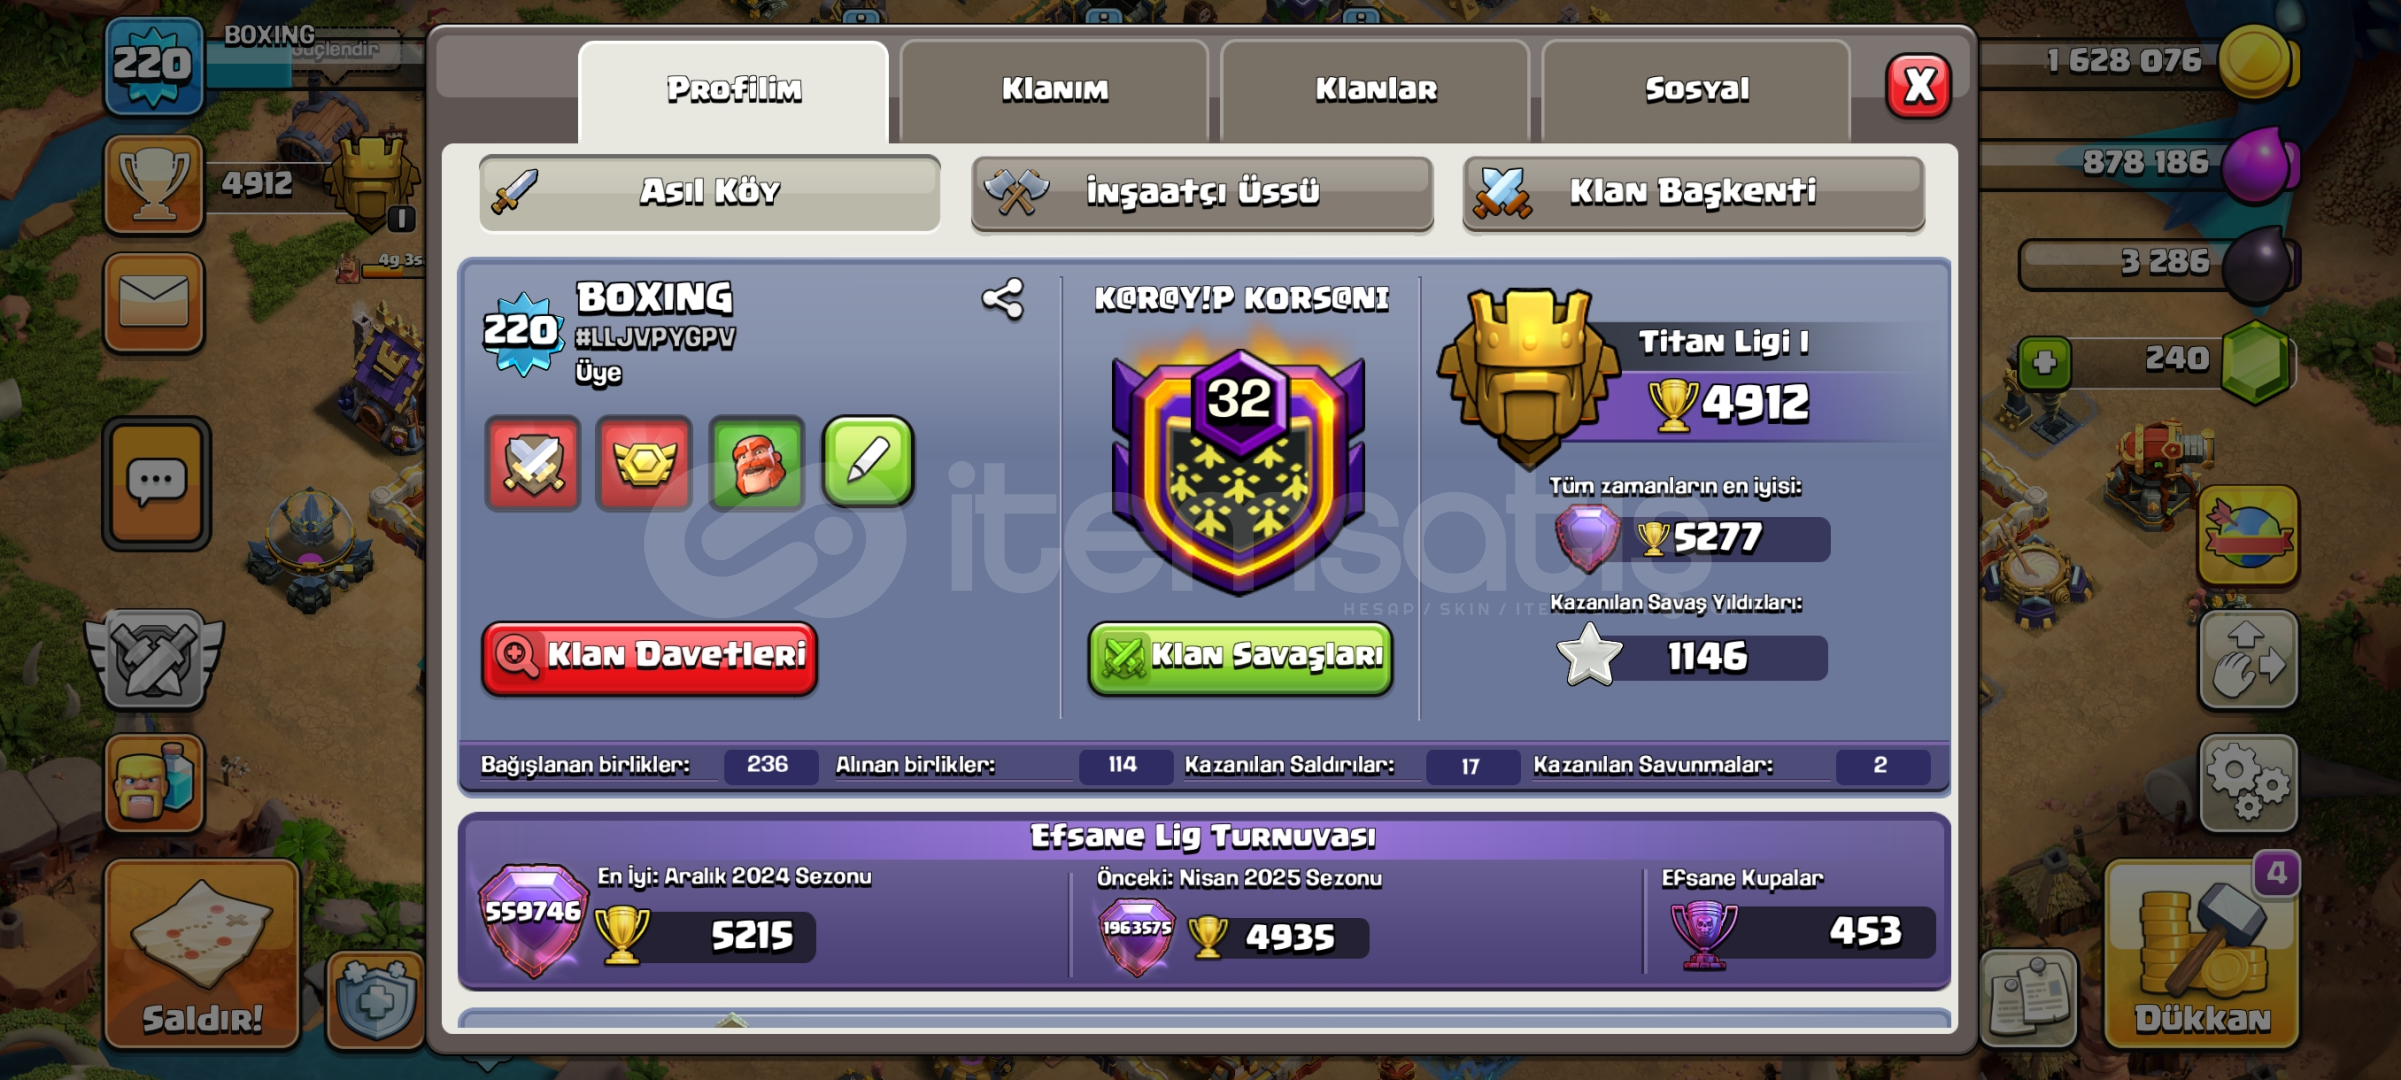
Task: Switch to the Sosyal tab
Action: [x=1697, y=90]
